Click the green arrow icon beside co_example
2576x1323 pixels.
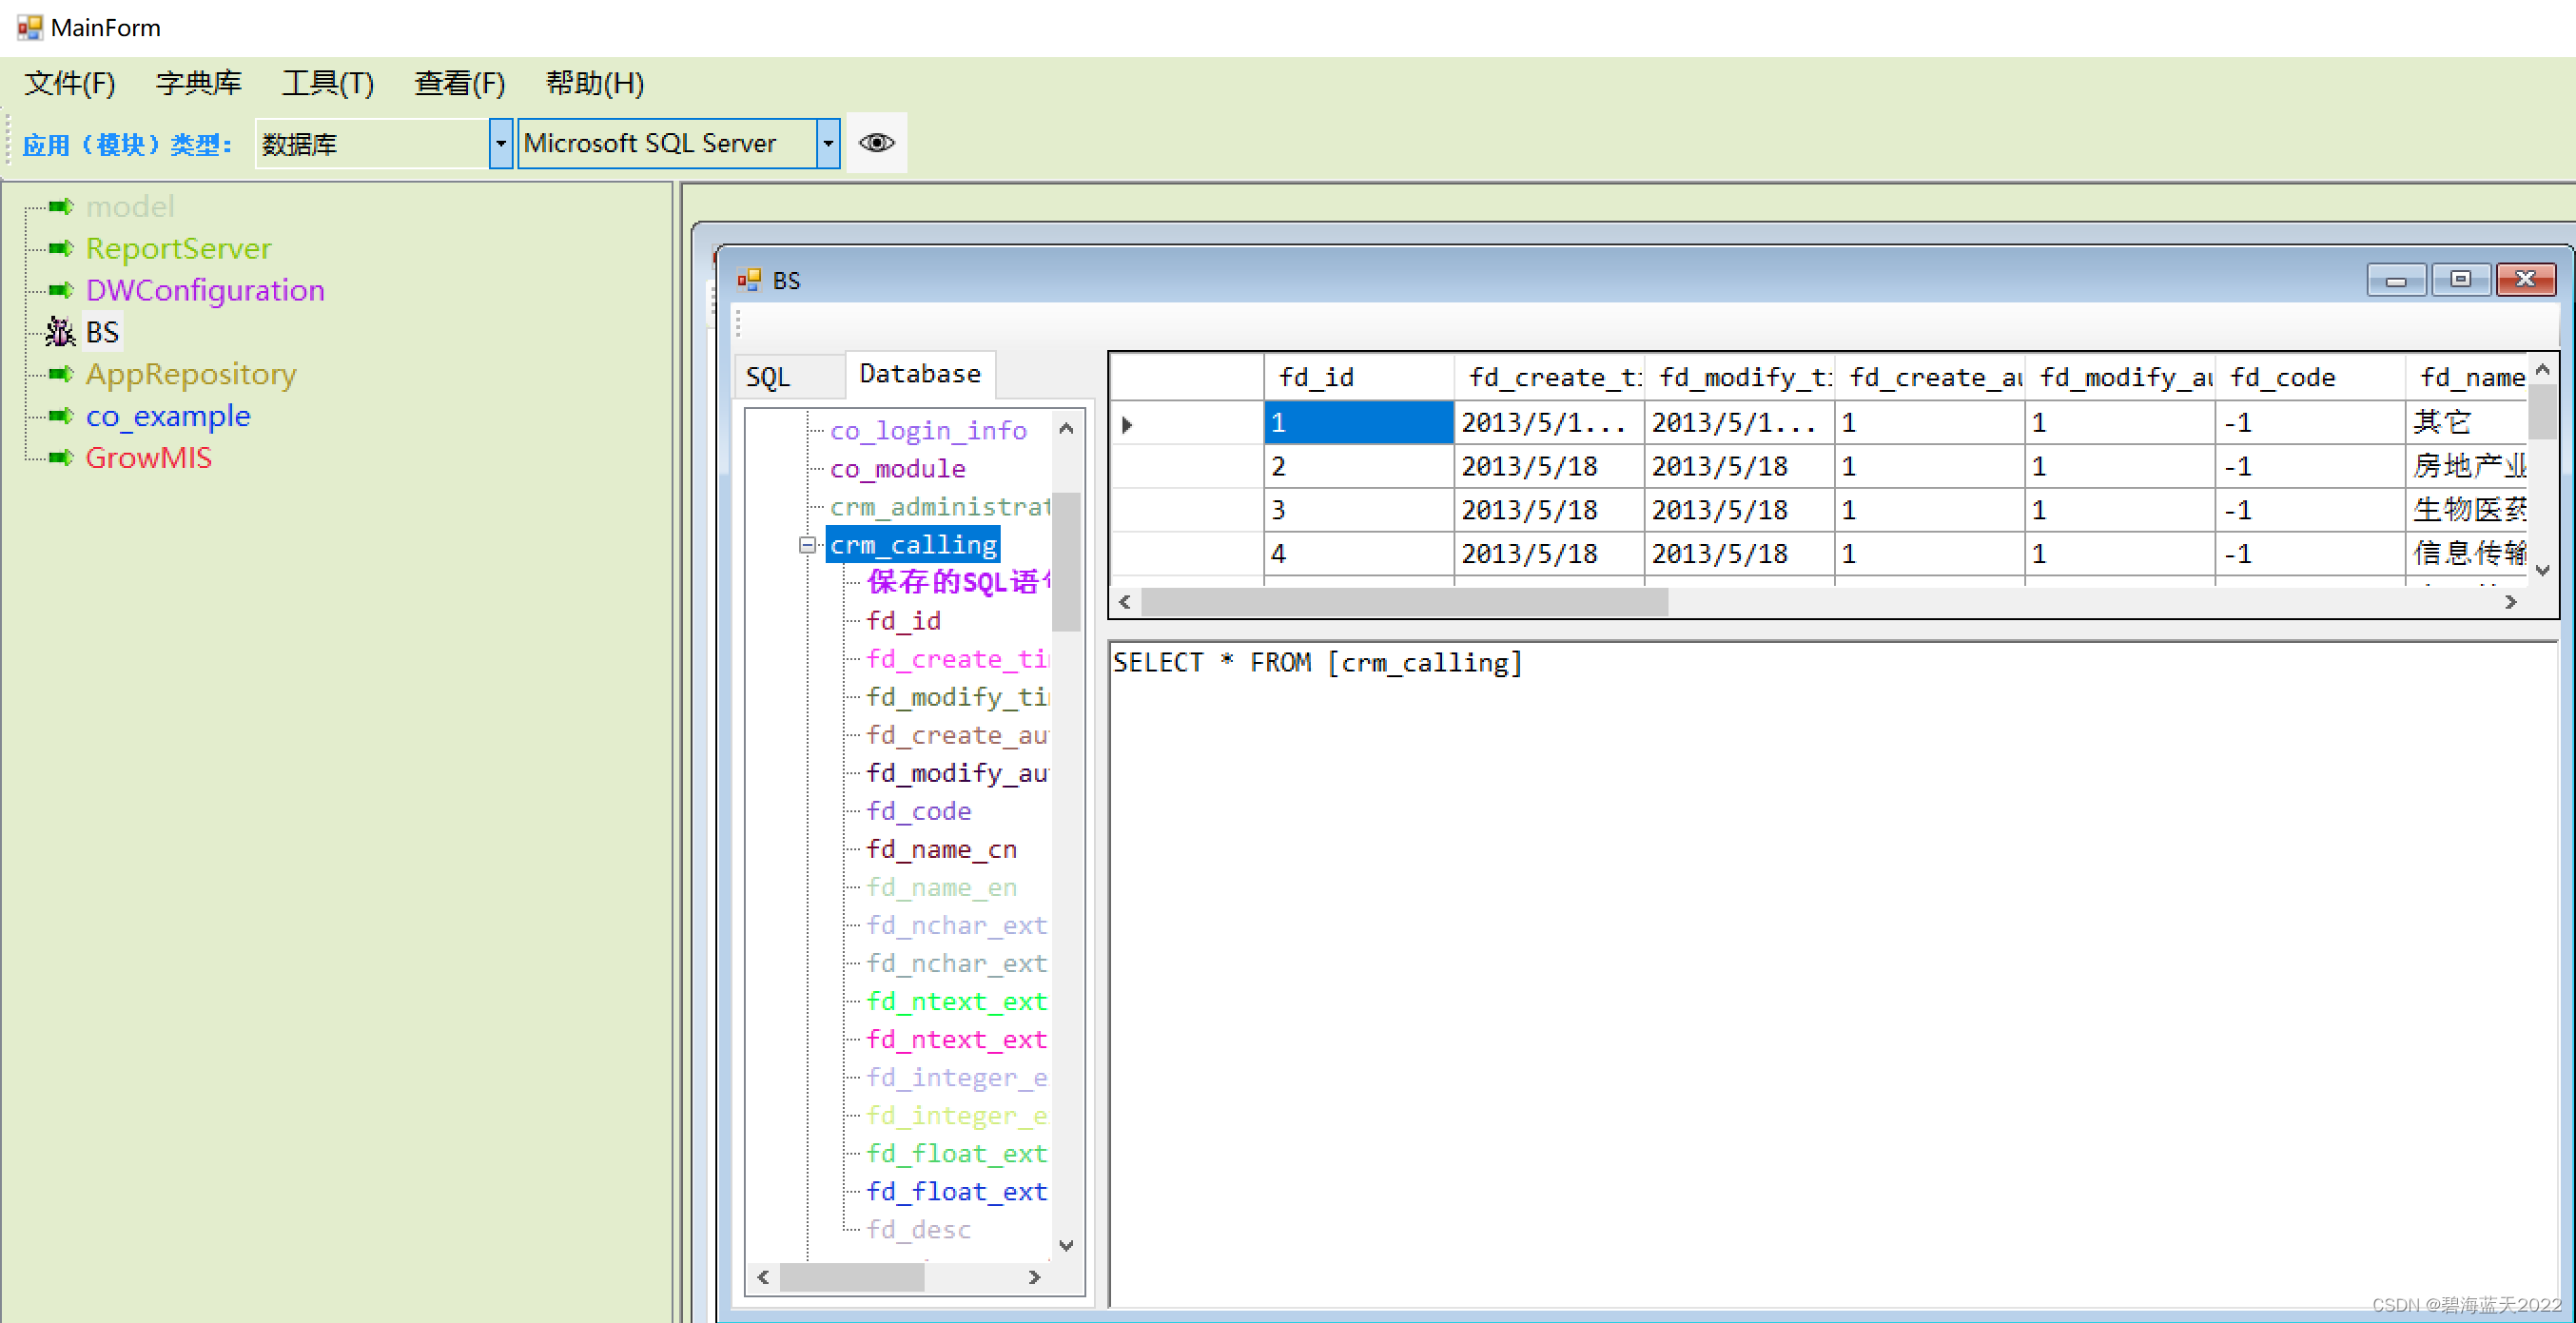click(61, 416)
